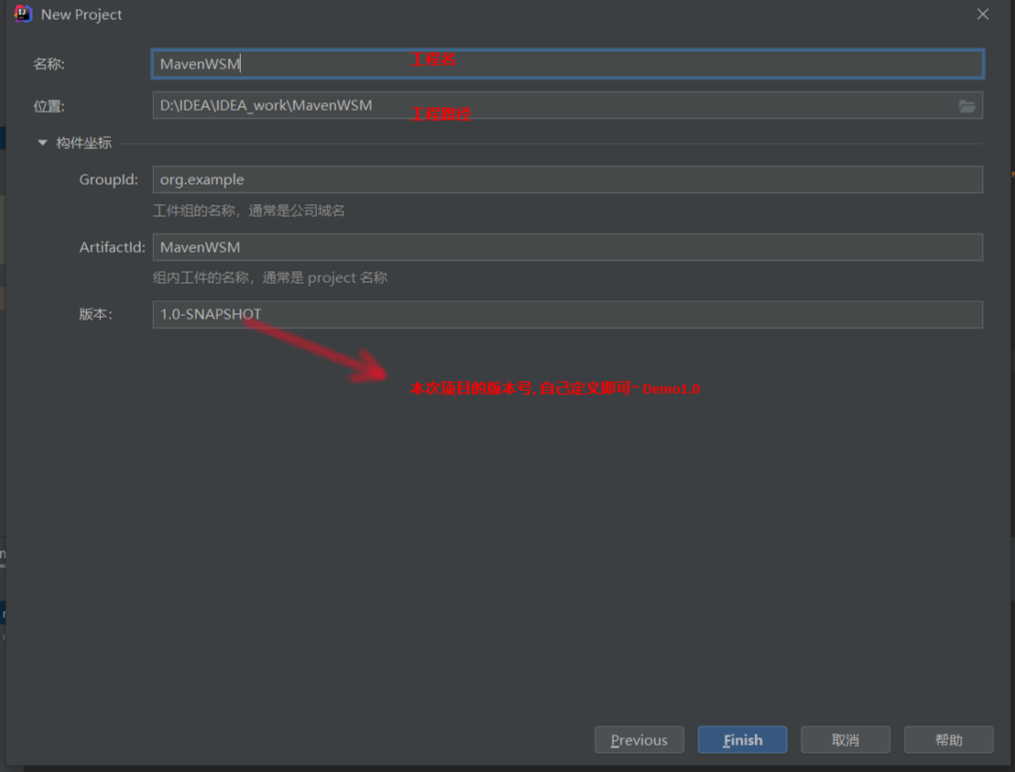Click the ArtifactId label
This screenshot has height=772, width=1015.
click(x=112, y=247)
